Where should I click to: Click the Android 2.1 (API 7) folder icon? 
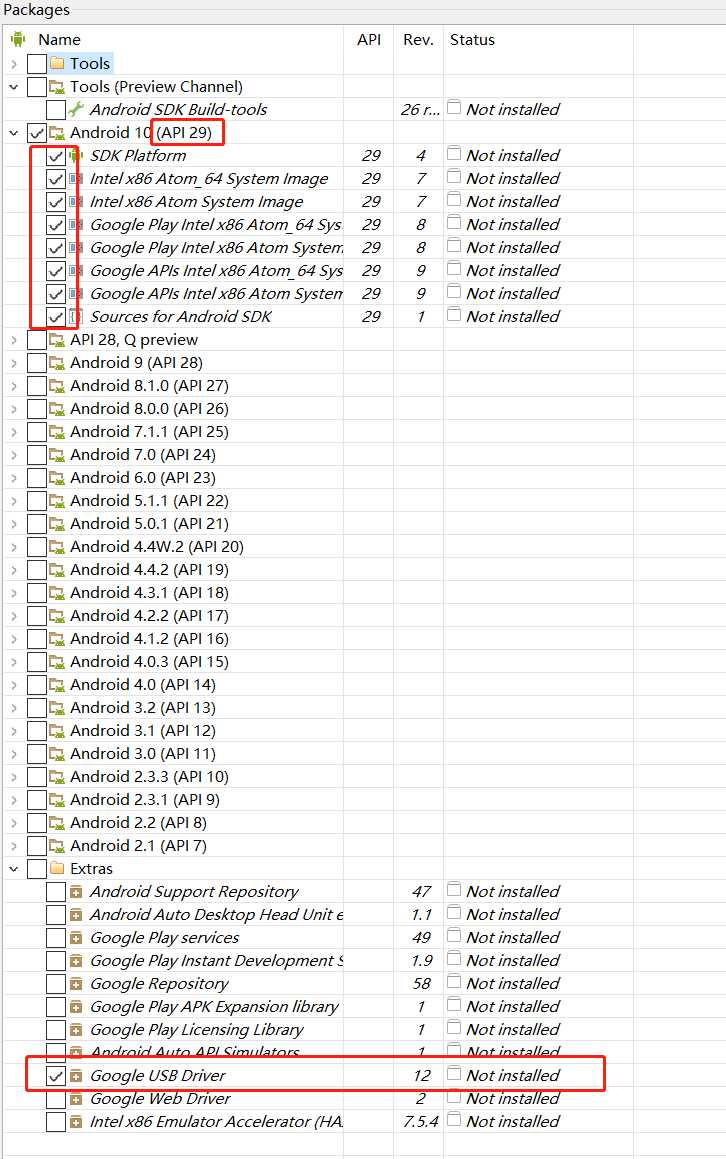coord(57,846)
